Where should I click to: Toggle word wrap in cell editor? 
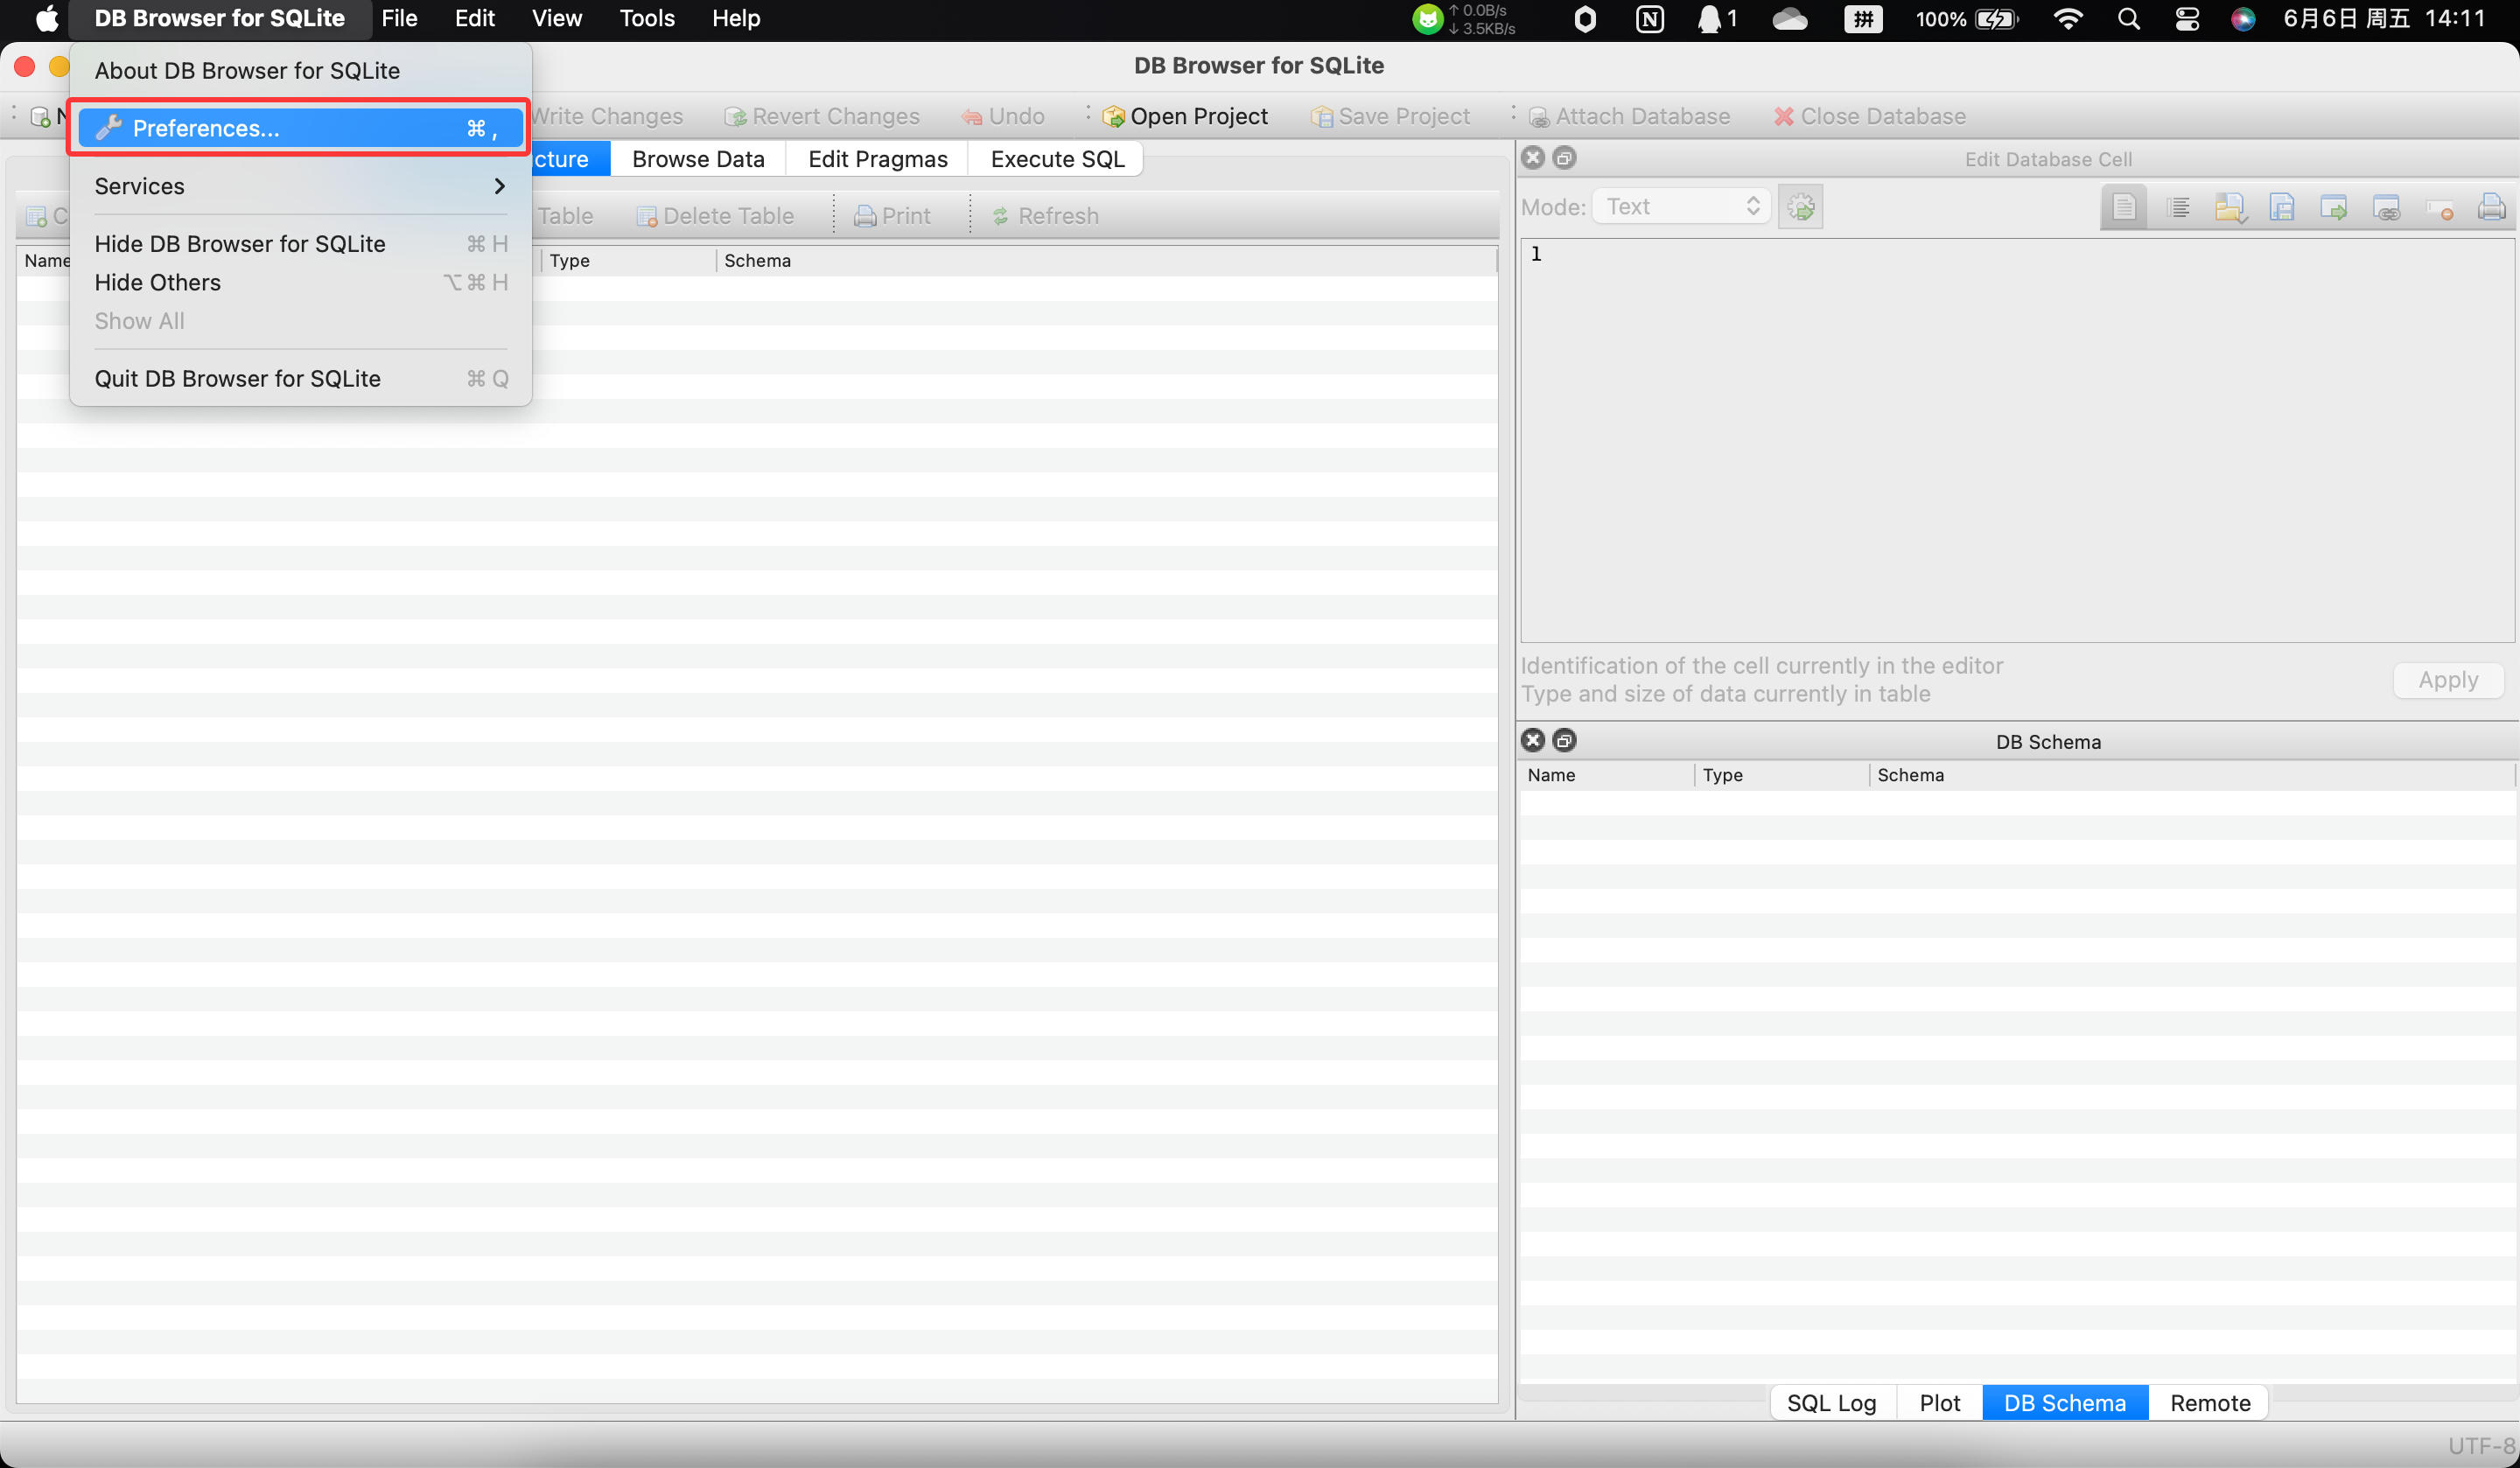coord(2124,207)
